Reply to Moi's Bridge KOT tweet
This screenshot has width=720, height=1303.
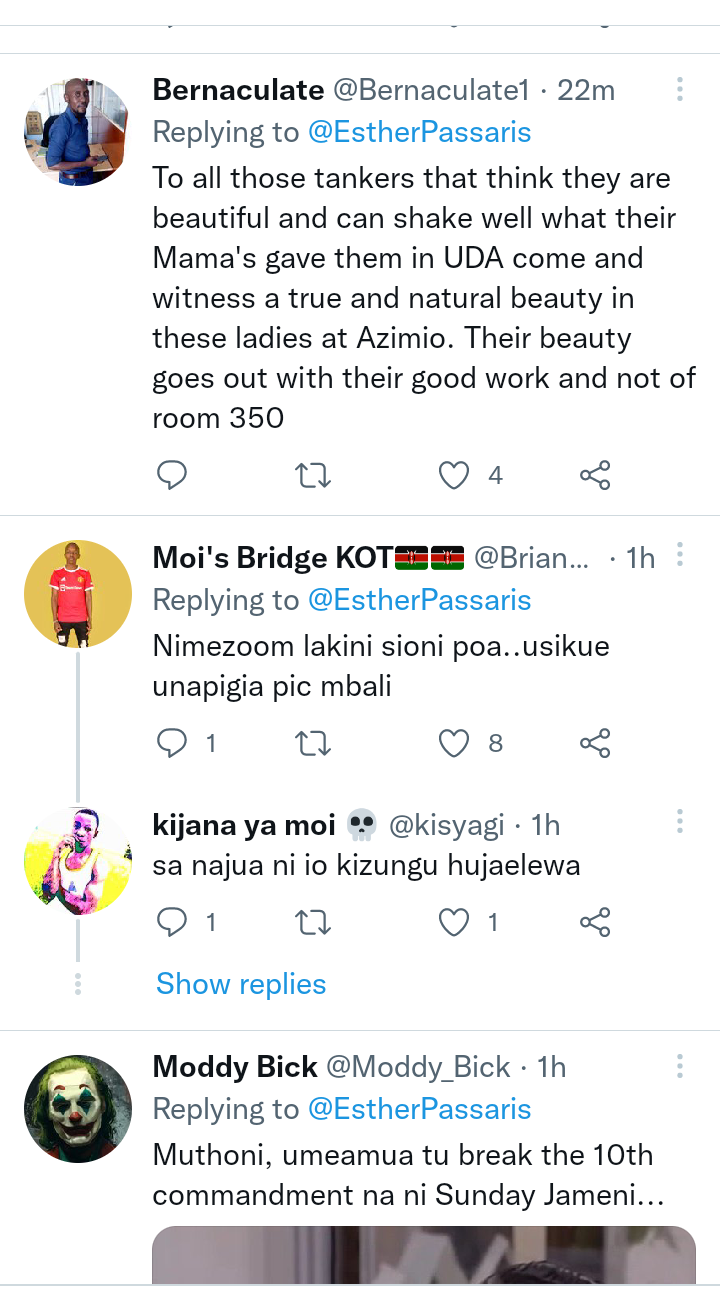[172, 743]
